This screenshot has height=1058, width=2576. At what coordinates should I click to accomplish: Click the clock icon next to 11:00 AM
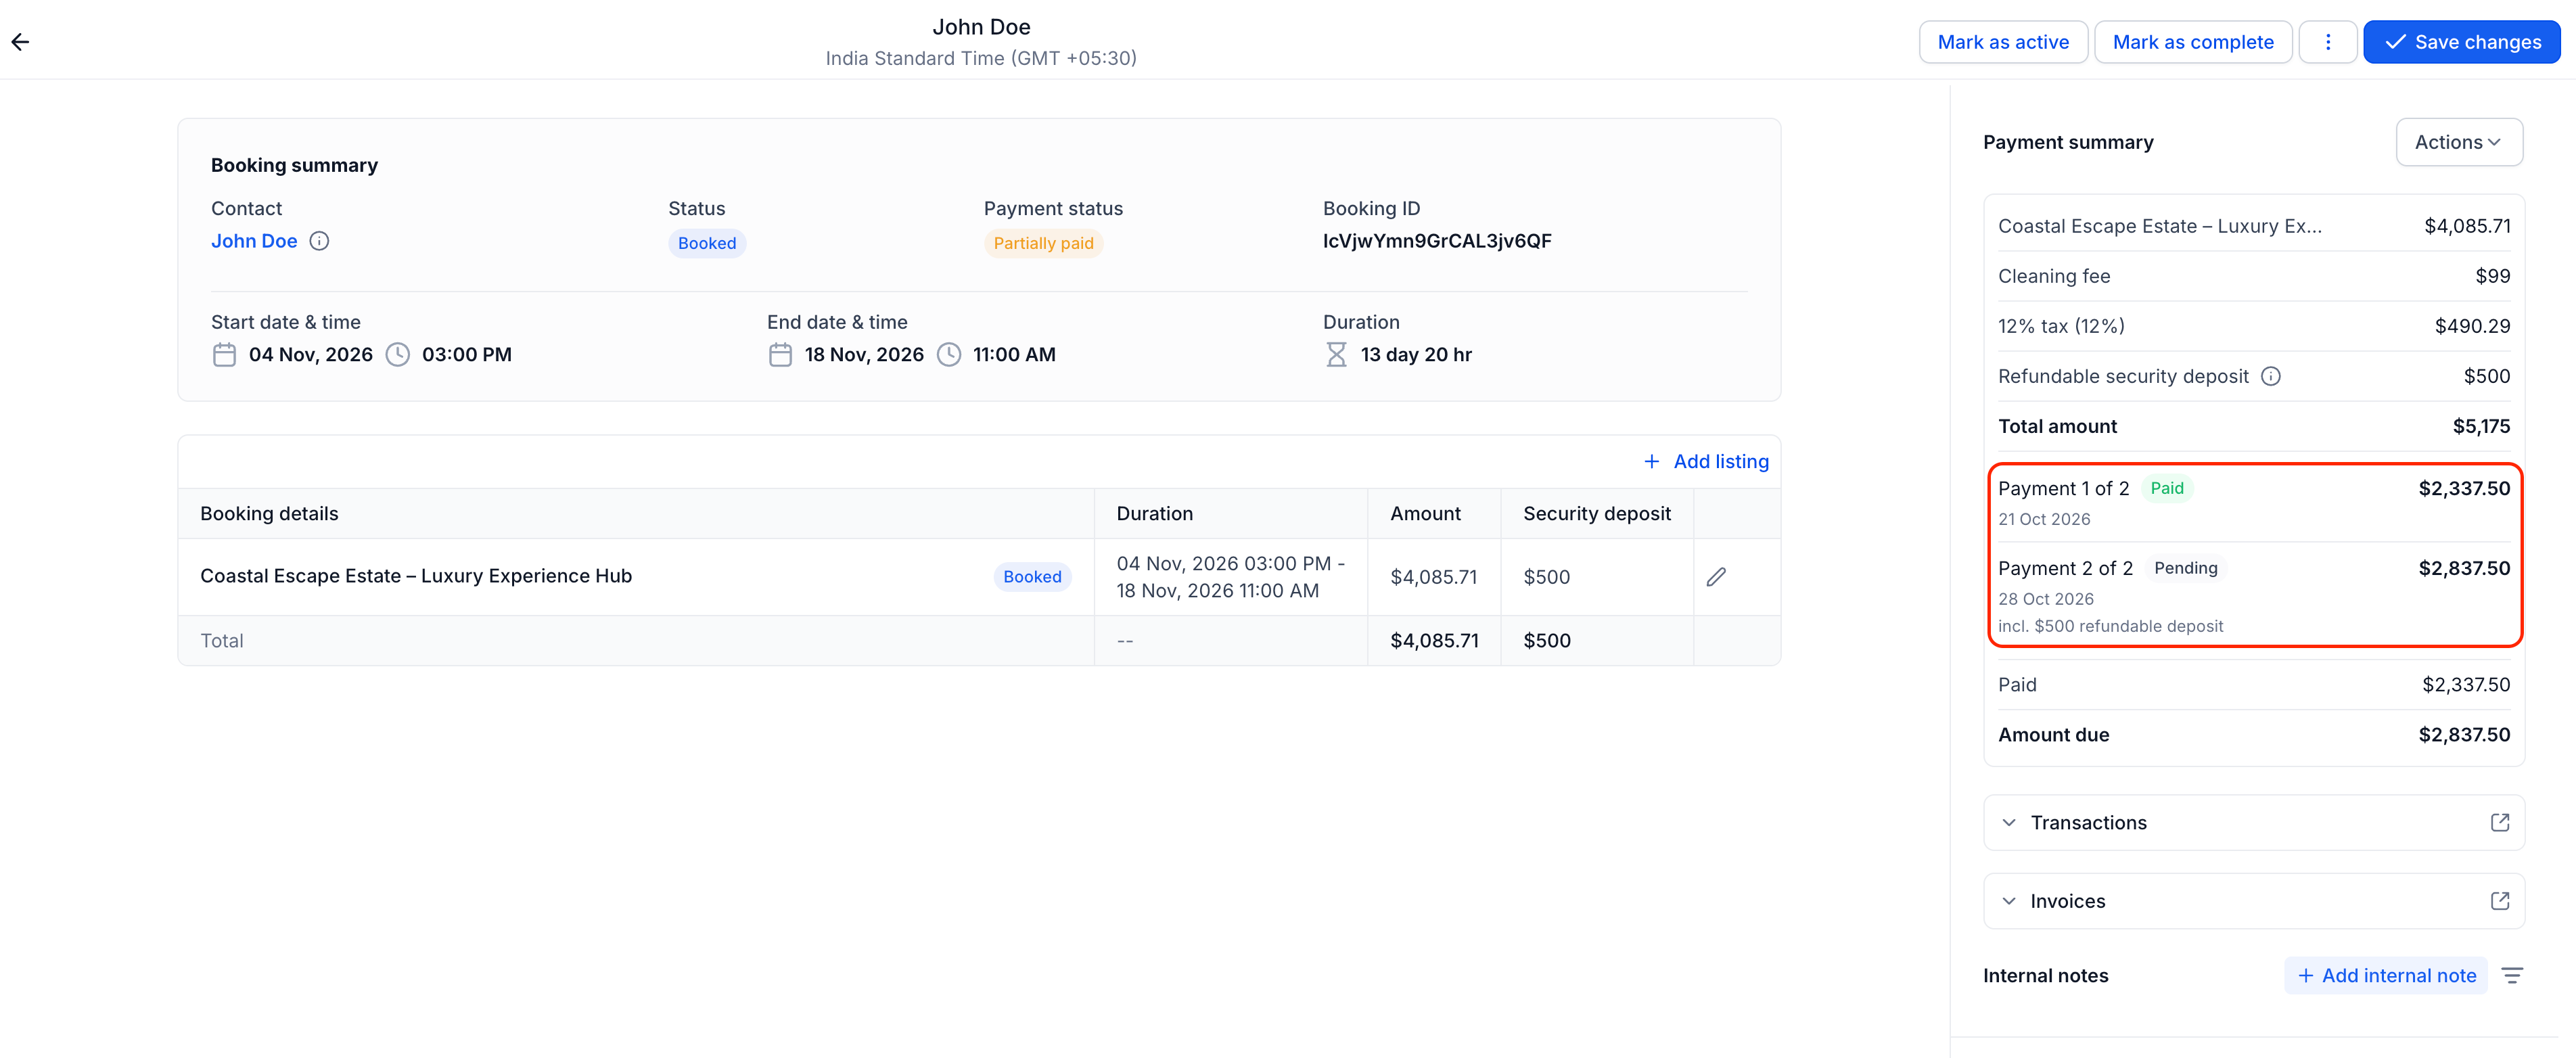(x=949, y=355)
